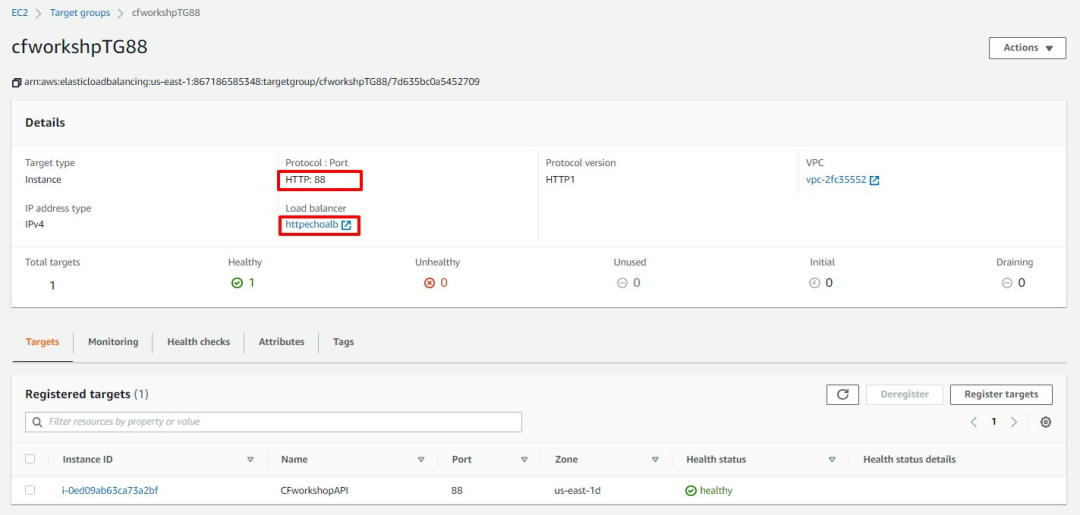This screenshot has height=515, width=1080.
Task: Click the Draining status icon
Action: point(1007,283)
